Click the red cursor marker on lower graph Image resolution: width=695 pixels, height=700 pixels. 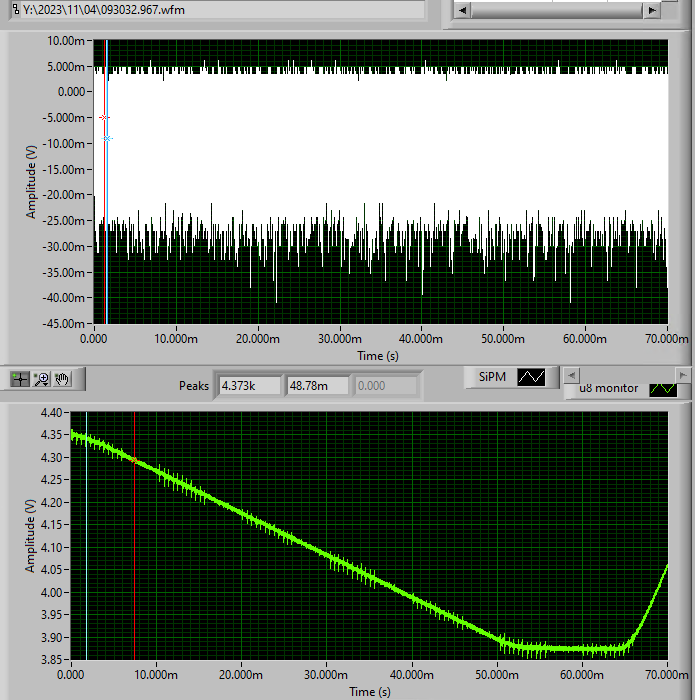point(134,460)
